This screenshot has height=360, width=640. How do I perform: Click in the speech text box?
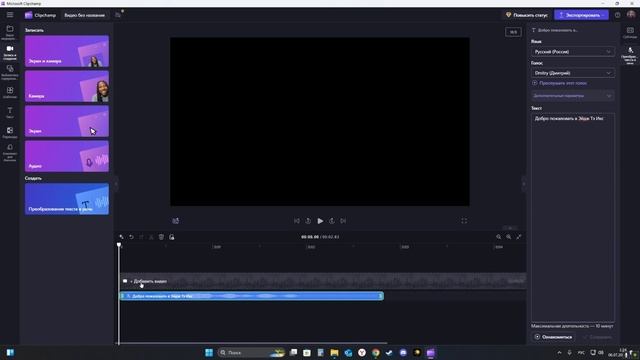click(x=573, y=218)
